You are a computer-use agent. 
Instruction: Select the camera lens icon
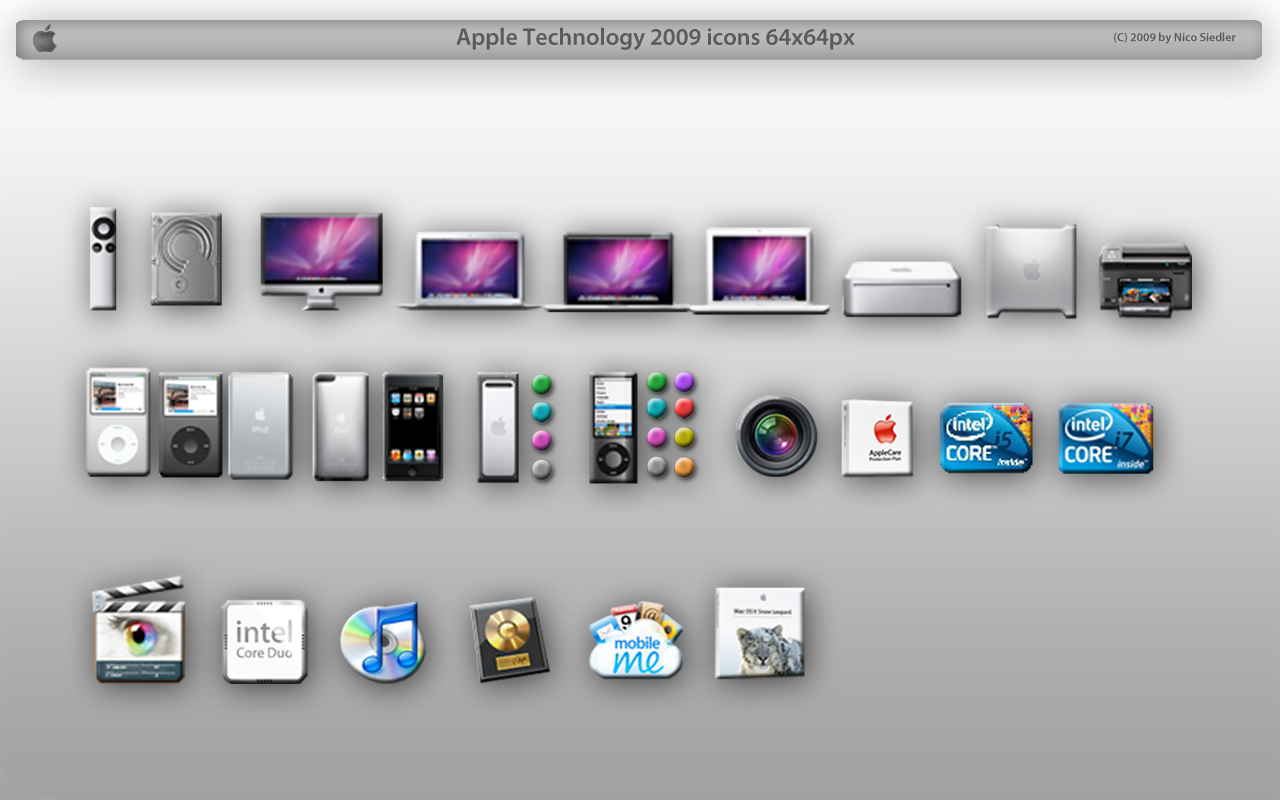coord(777,435)
